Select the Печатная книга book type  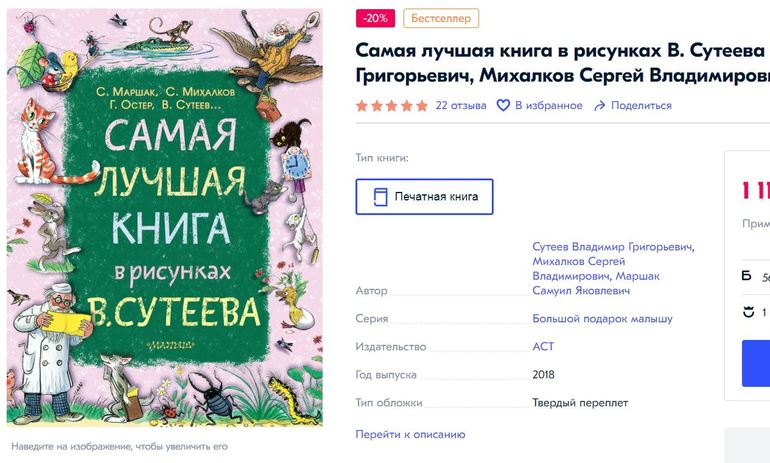pos(424,196)
